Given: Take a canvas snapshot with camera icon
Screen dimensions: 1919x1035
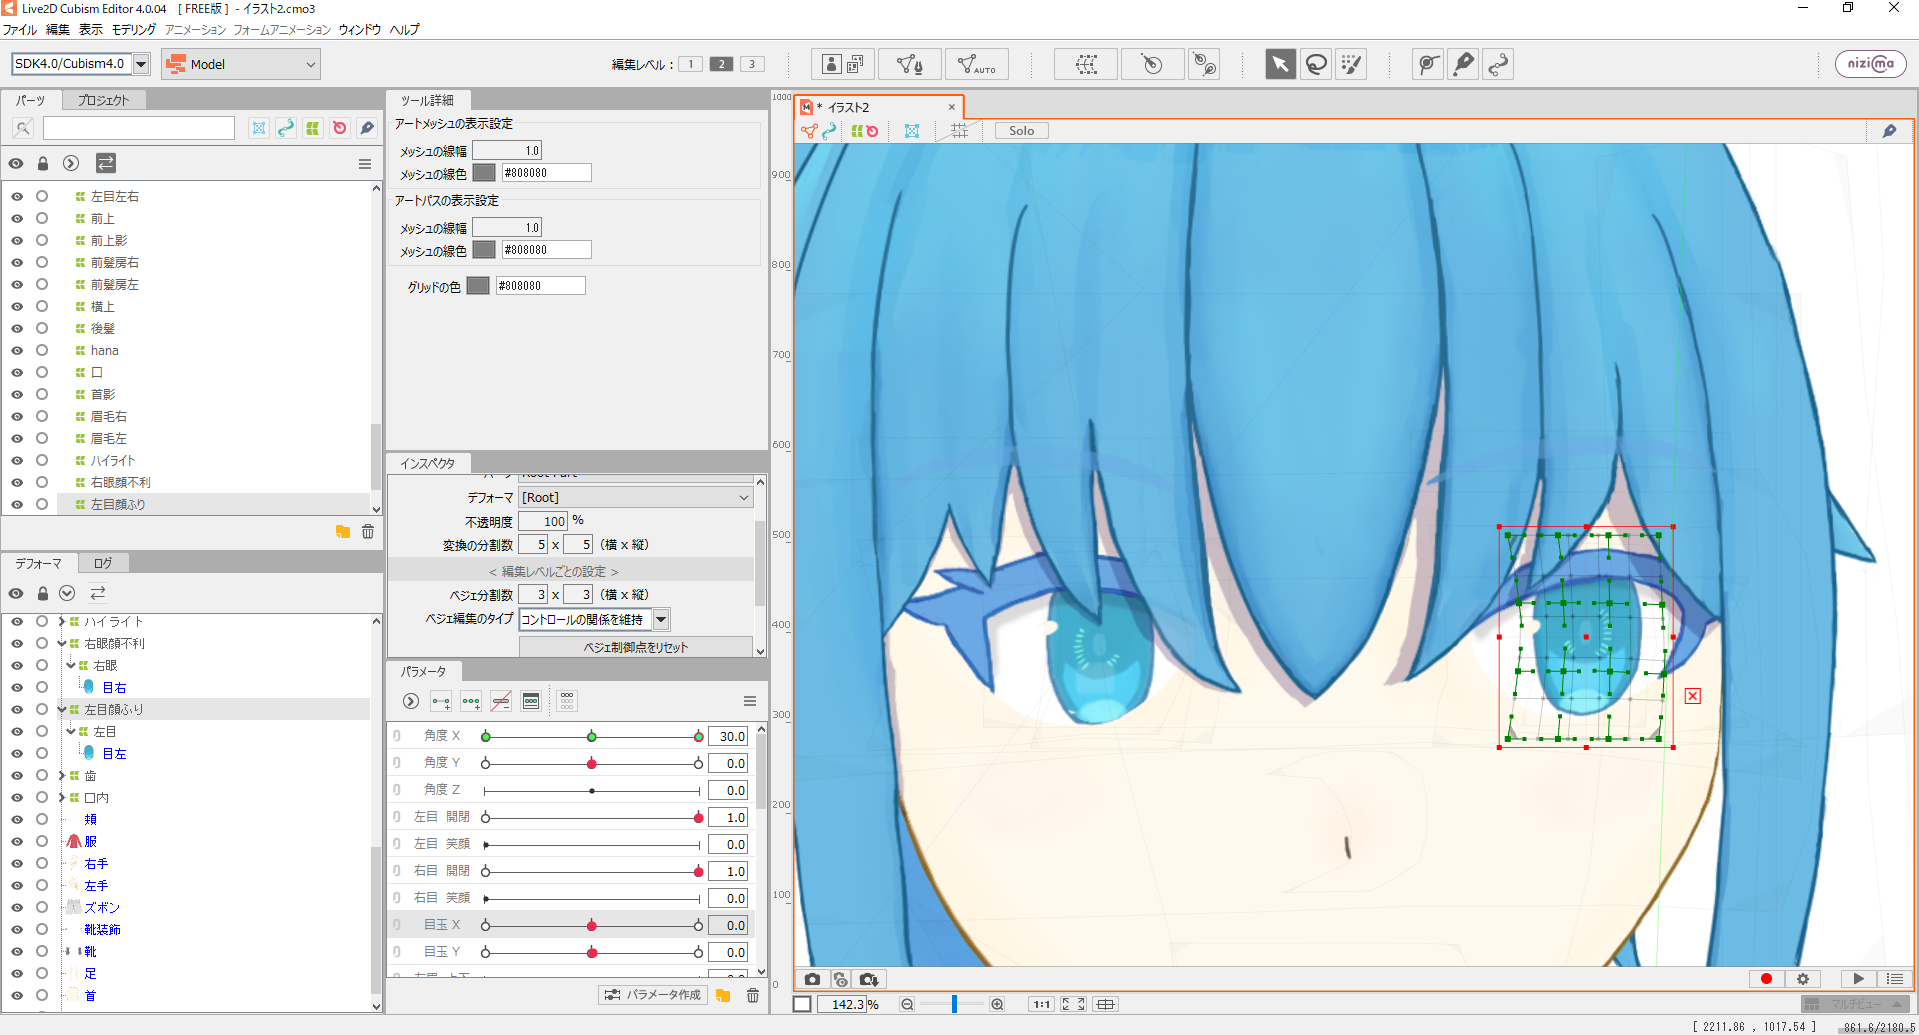Looking at the screenshot, I should (x=812, y=979).
